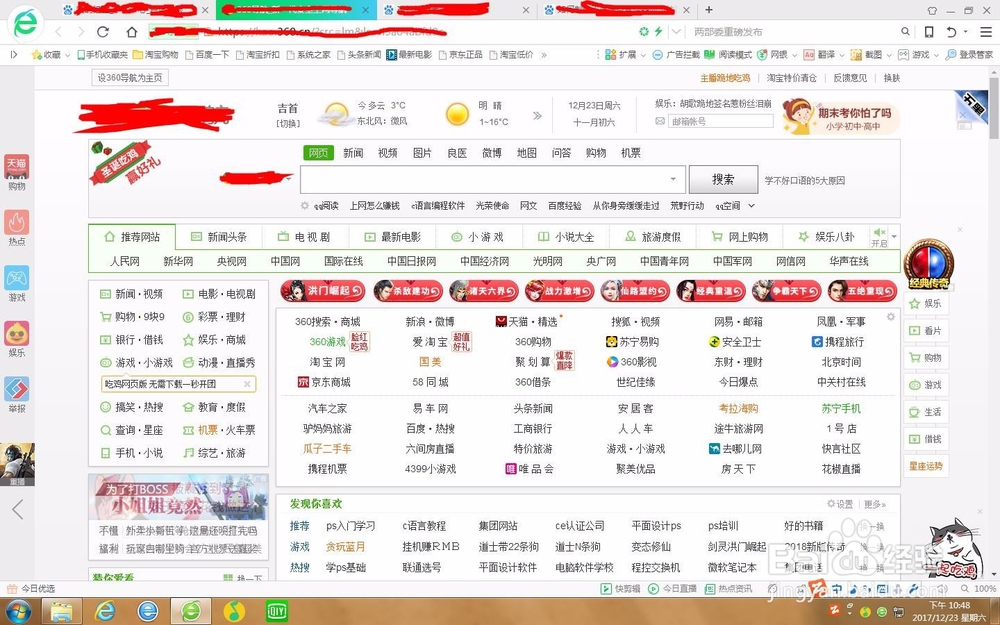This screenshot has height=625, width=1000.
Task: Toggle sound 开启 in navigation tabs
Action: pos(879,237)
